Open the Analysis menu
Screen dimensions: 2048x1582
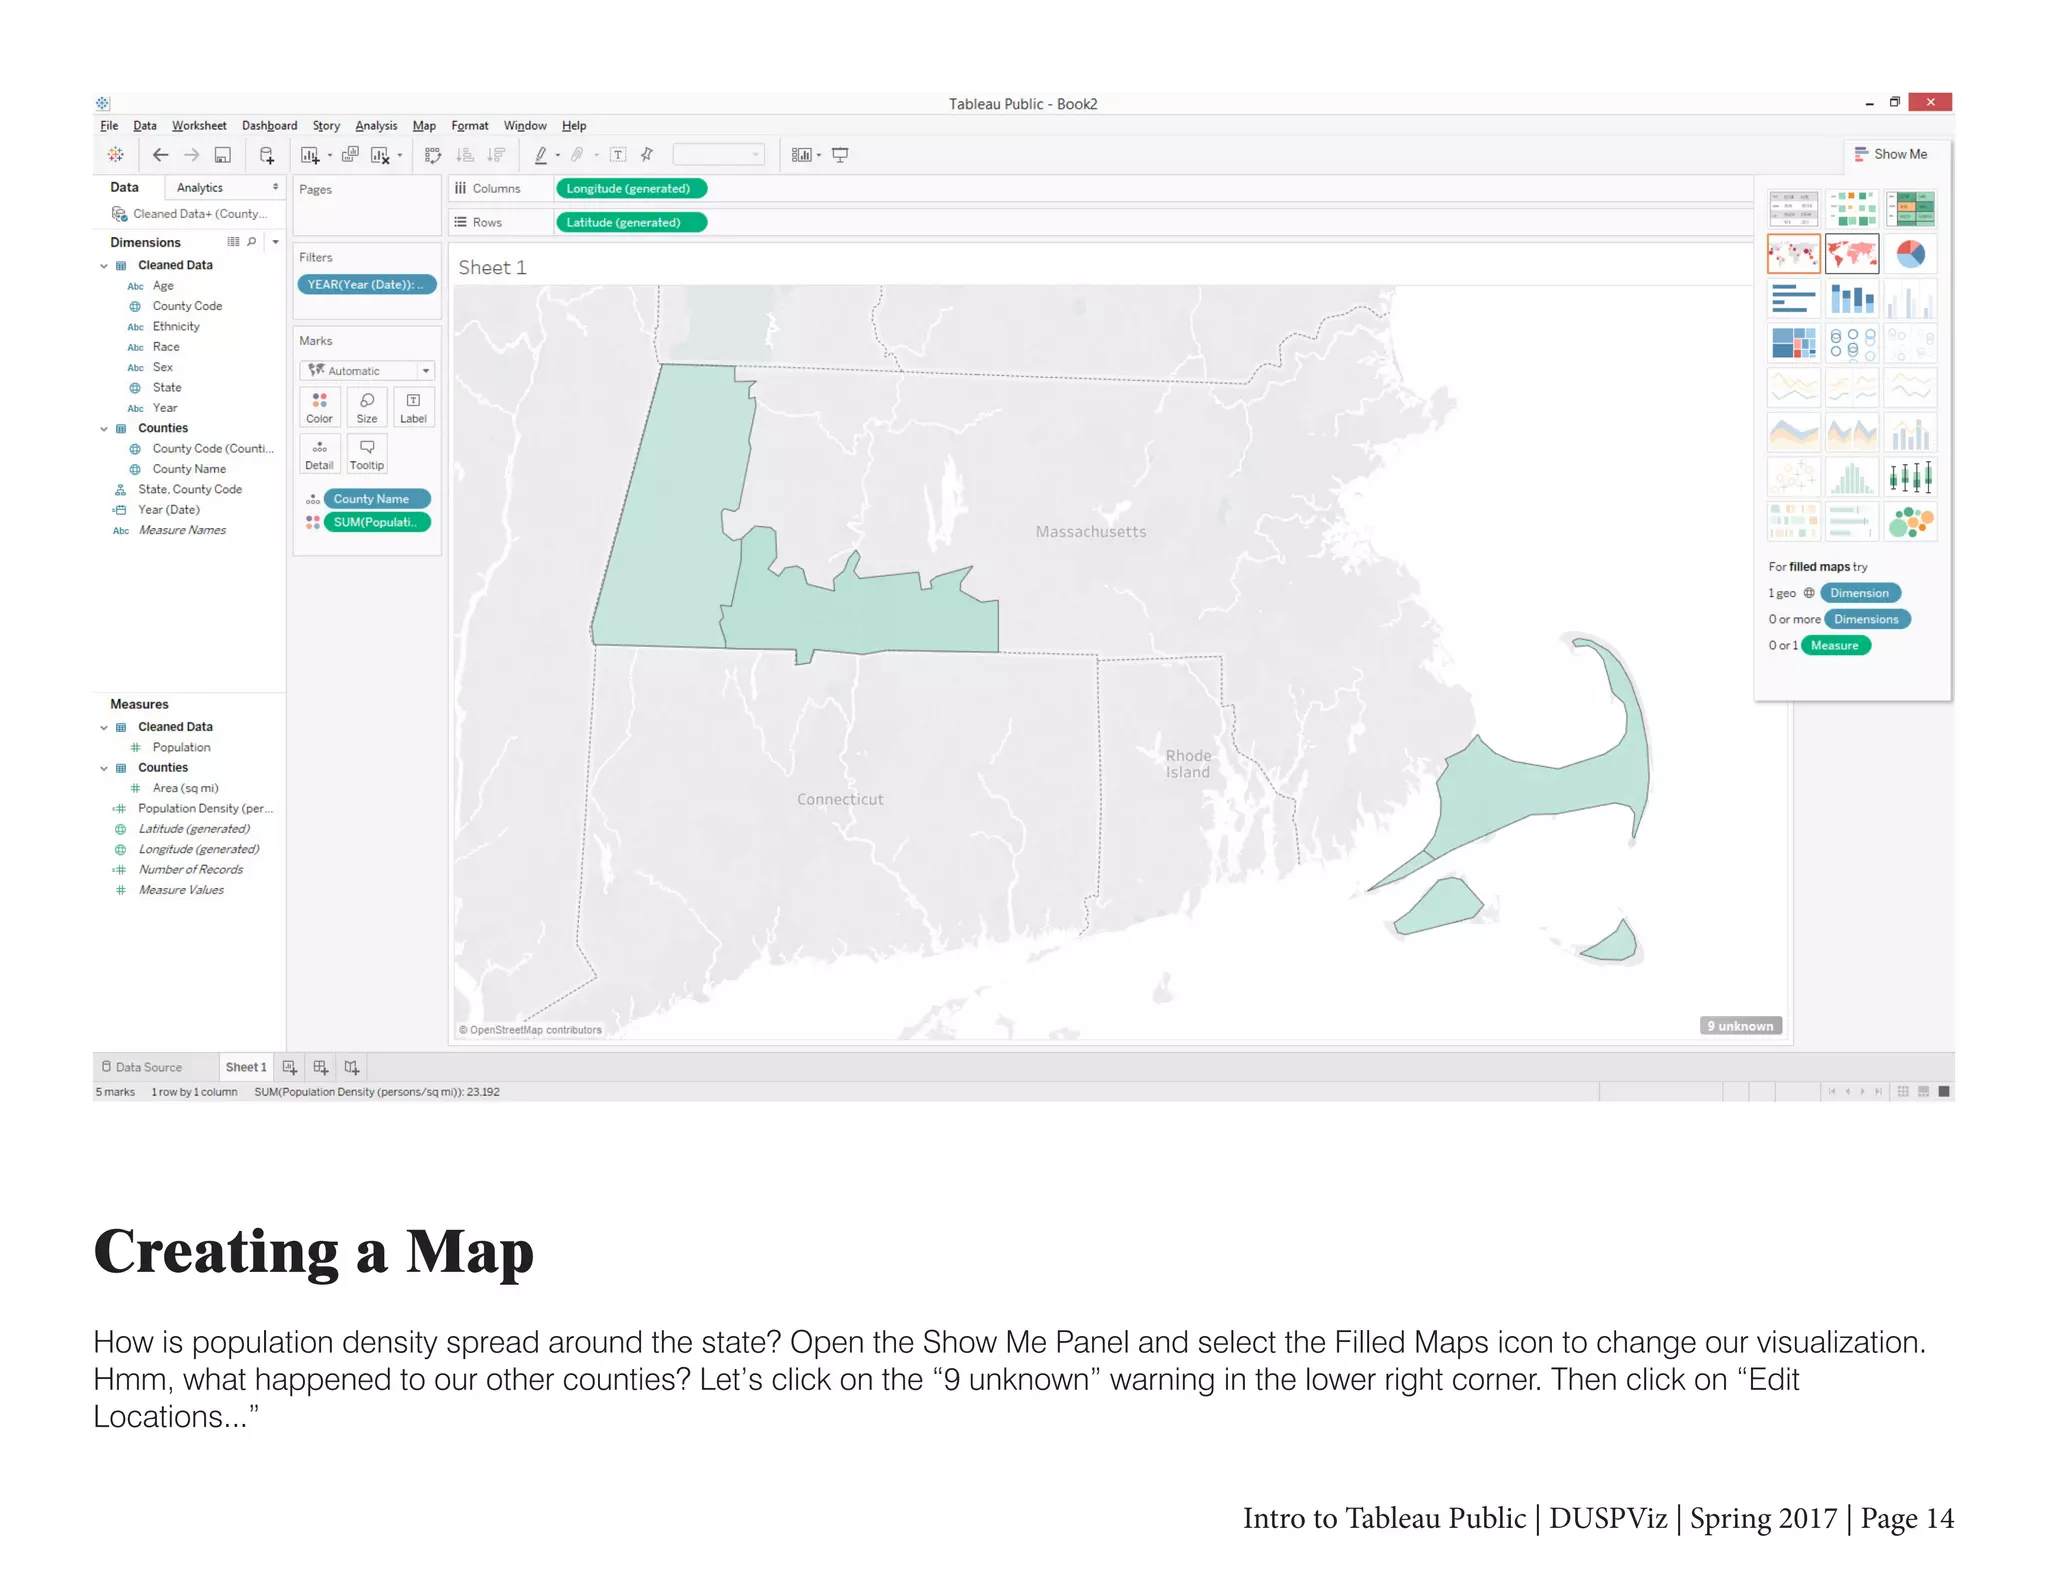(x=376, y=126)
